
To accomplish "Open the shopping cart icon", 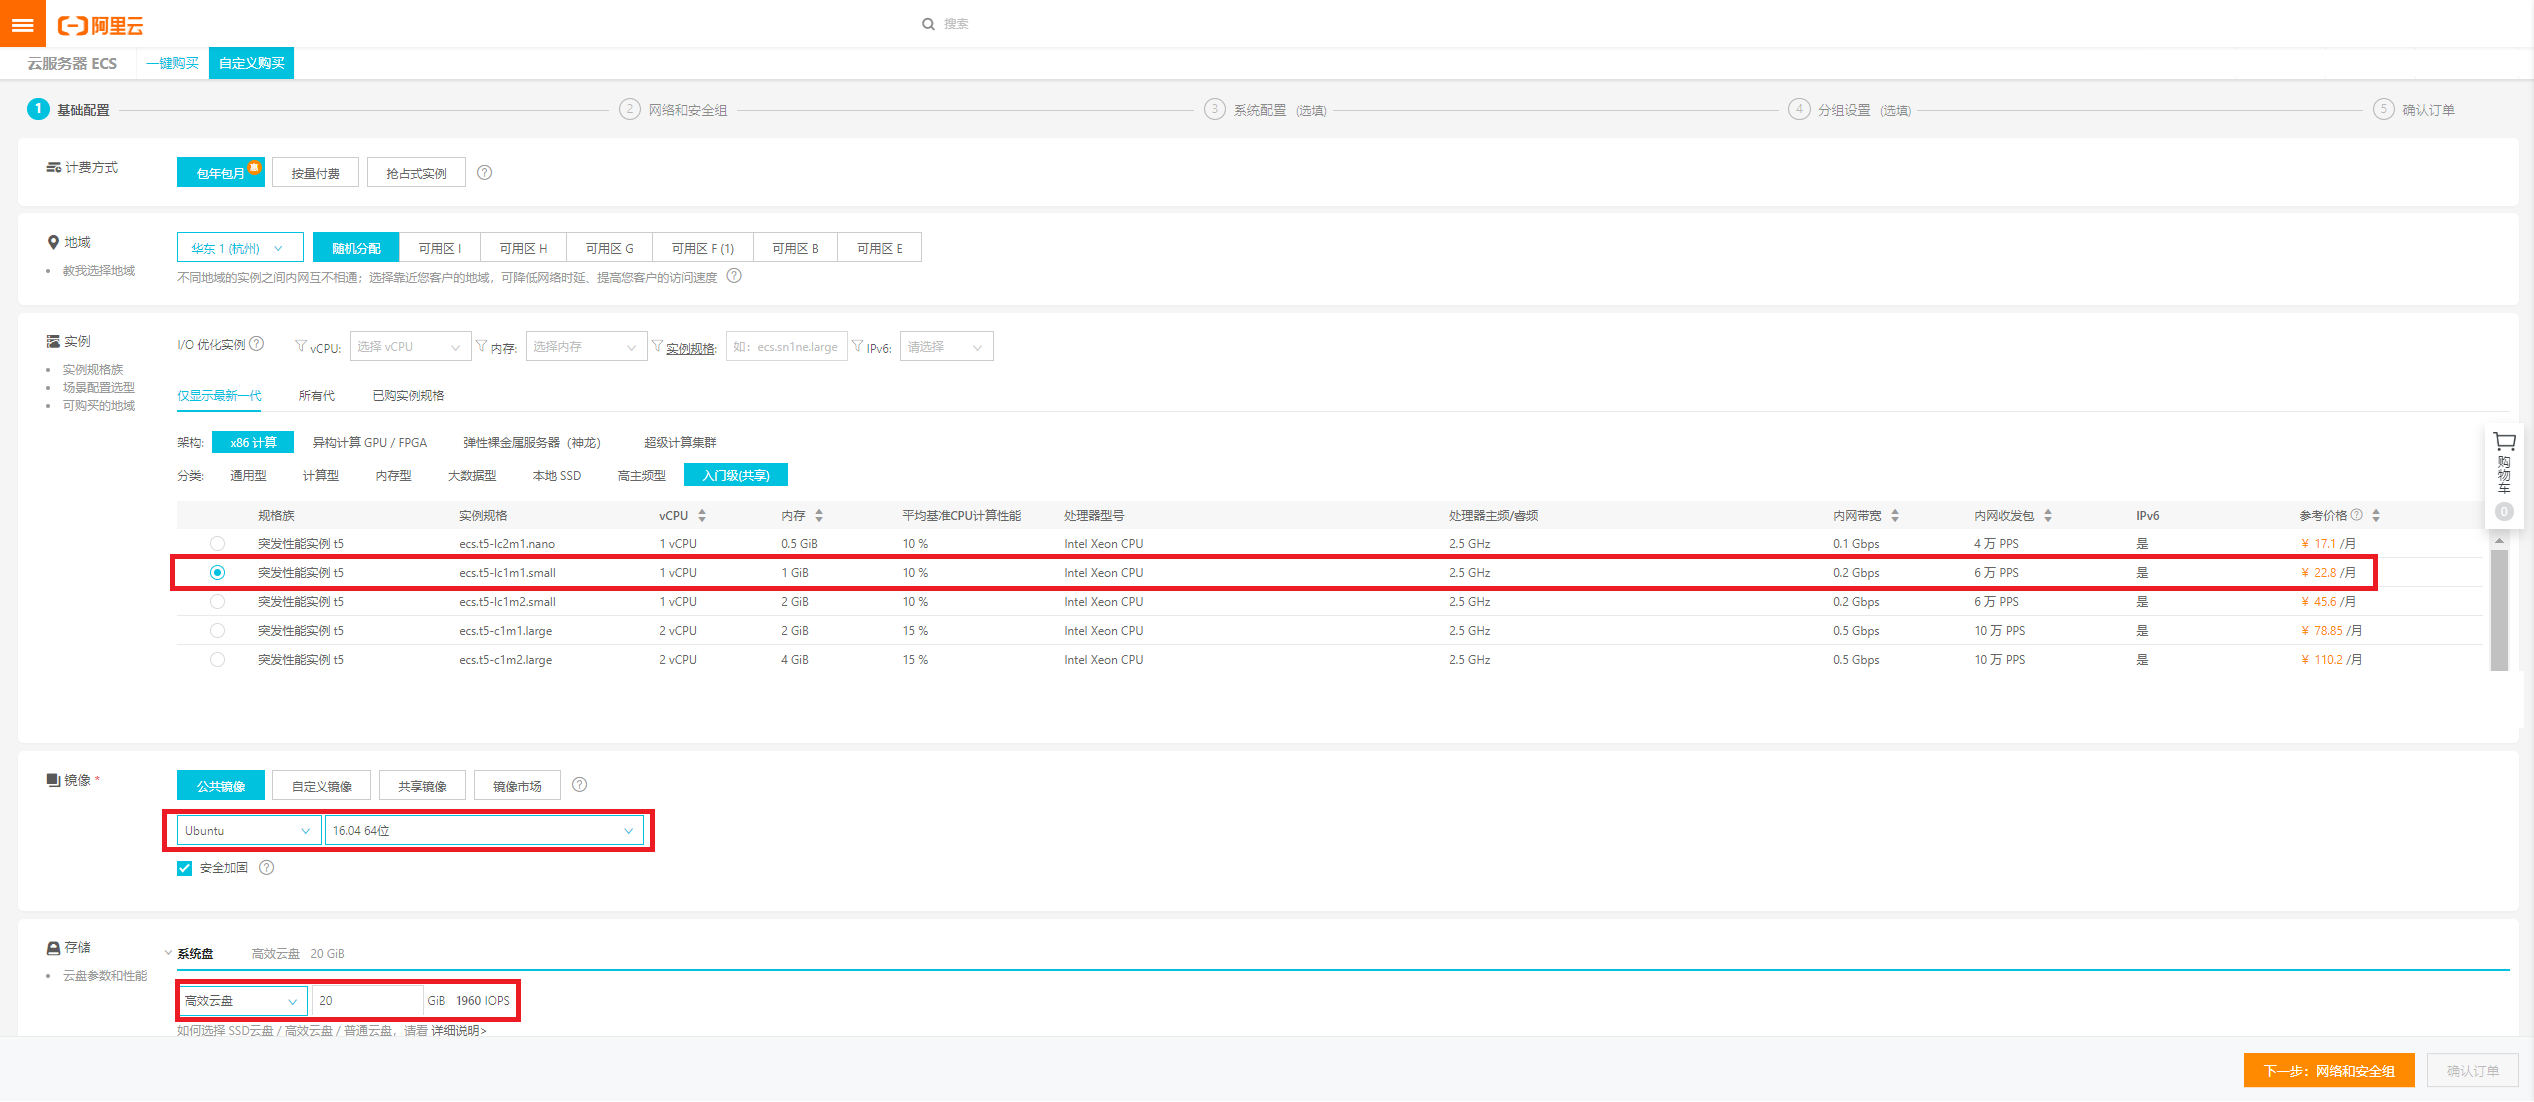I will click(x=2504, y=443).
